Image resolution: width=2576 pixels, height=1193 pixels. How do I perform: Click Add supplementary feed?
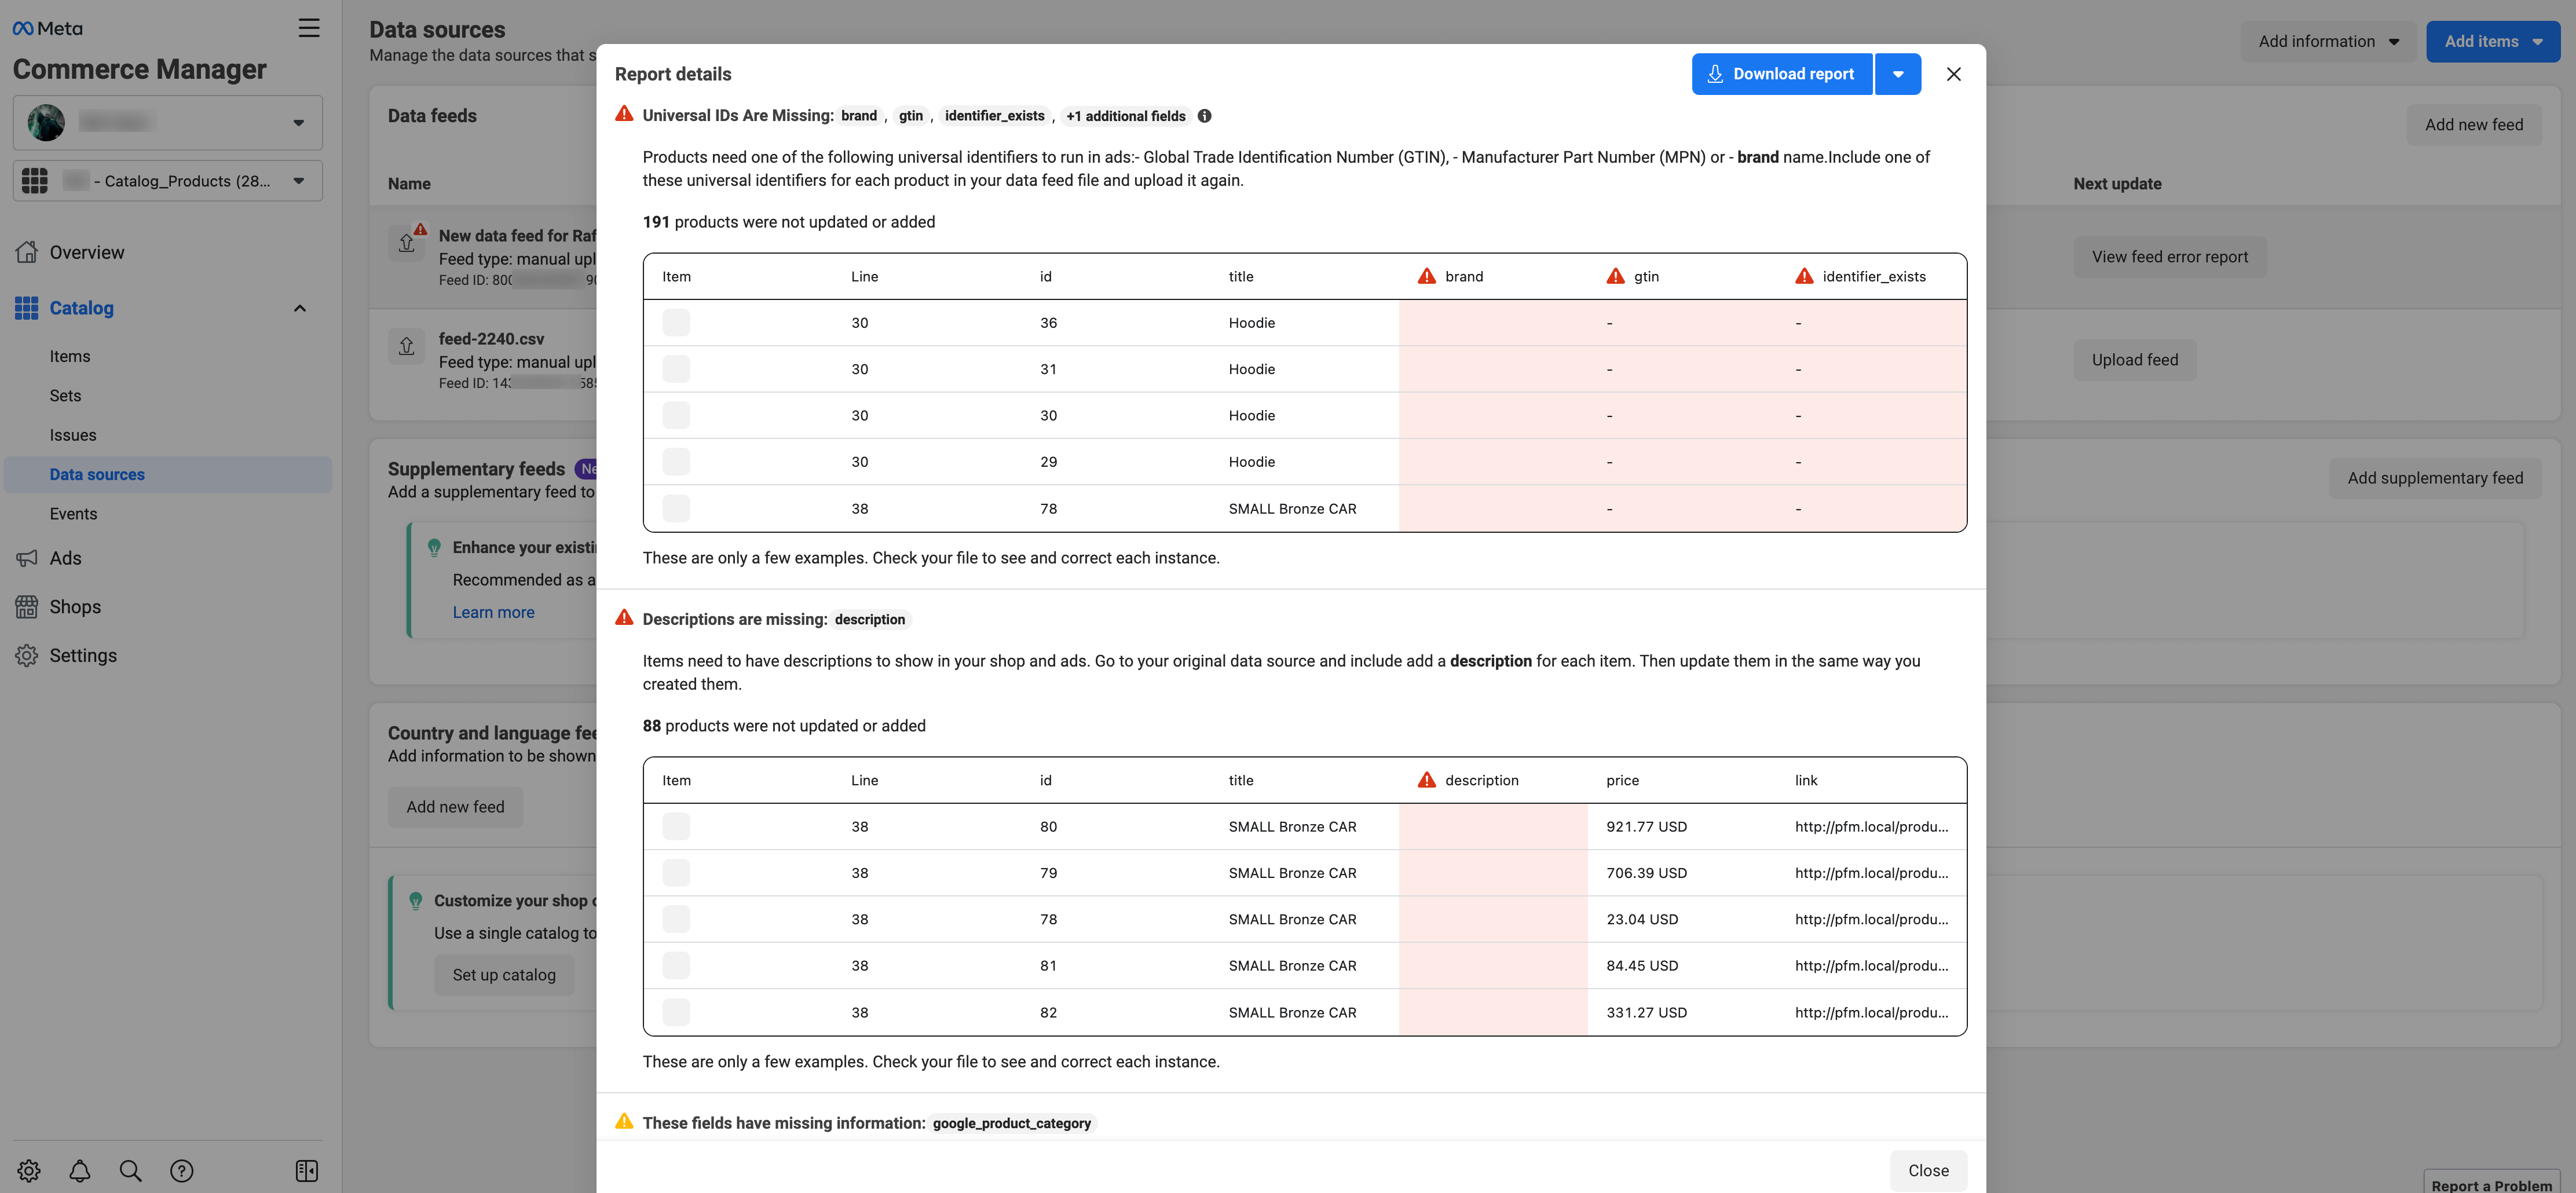pos(2435,478)
